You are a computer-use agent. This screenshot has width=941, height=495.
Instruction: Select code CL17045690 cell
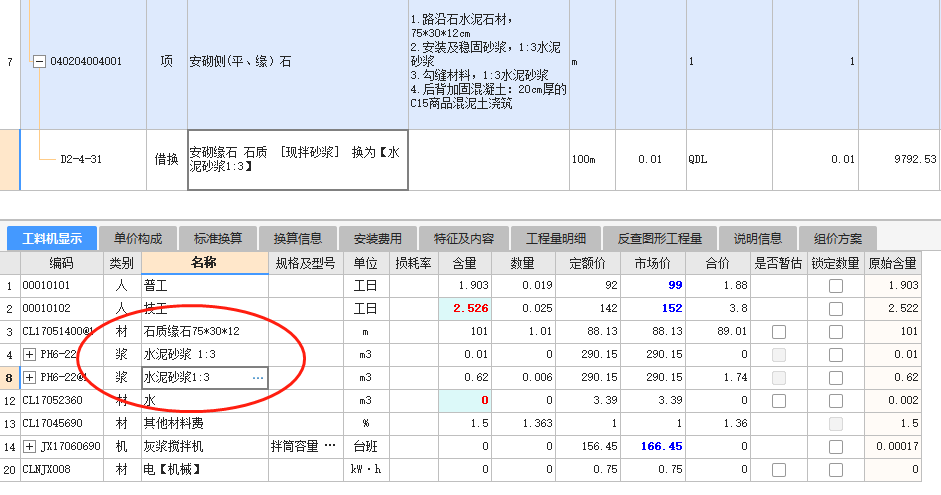[62, 424]
